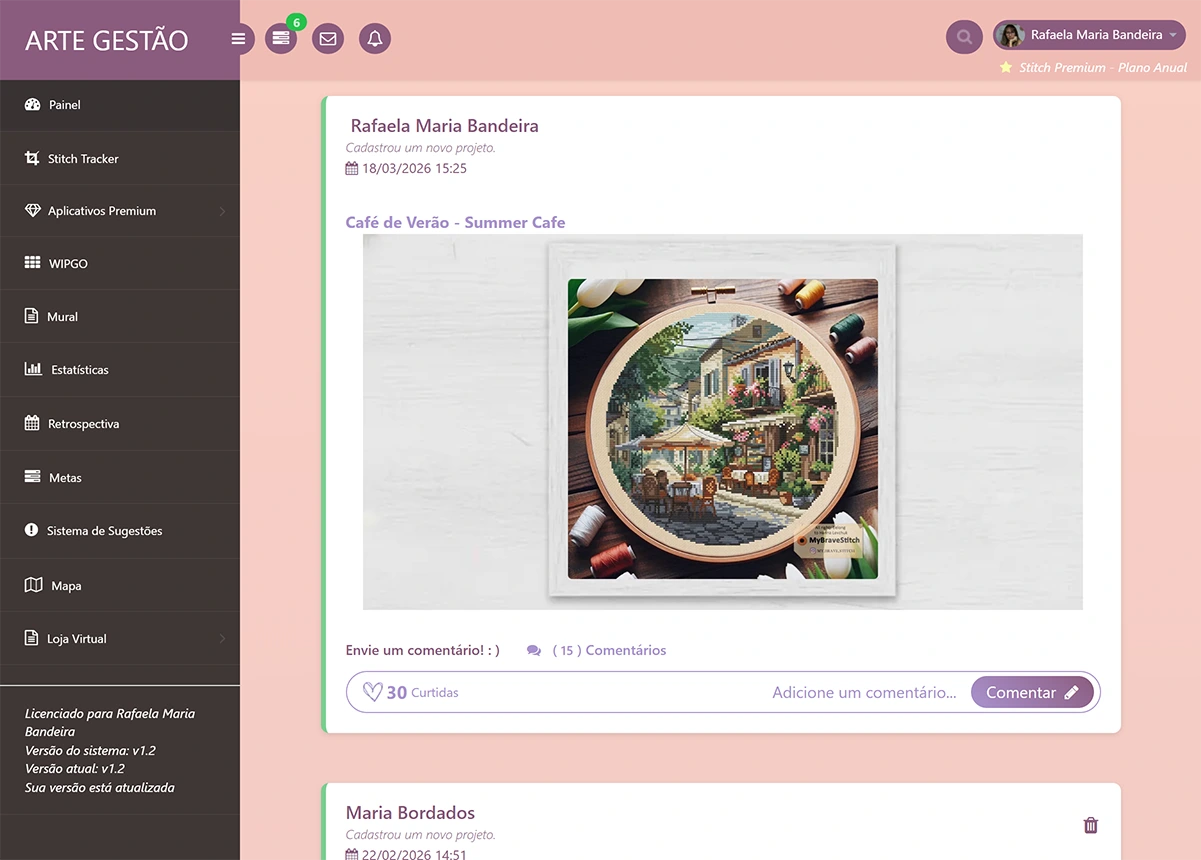1201x860 pixels.
Task: Go to Painel in the sidebar
Action: pyautogui.click(x=64, y=105)
